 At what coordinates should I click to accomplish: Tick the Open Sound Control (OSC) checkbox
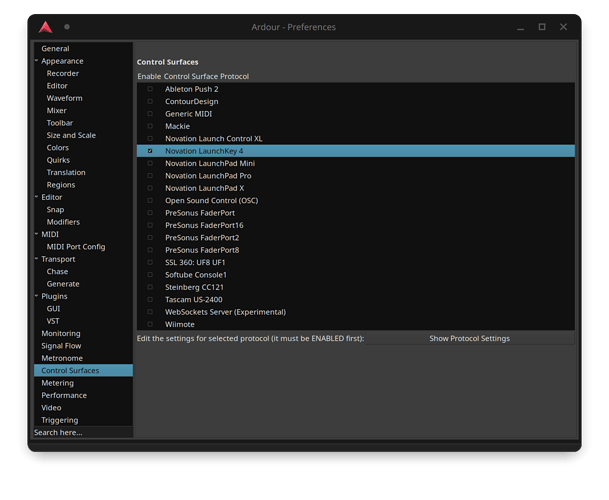[x=150, y=200]
